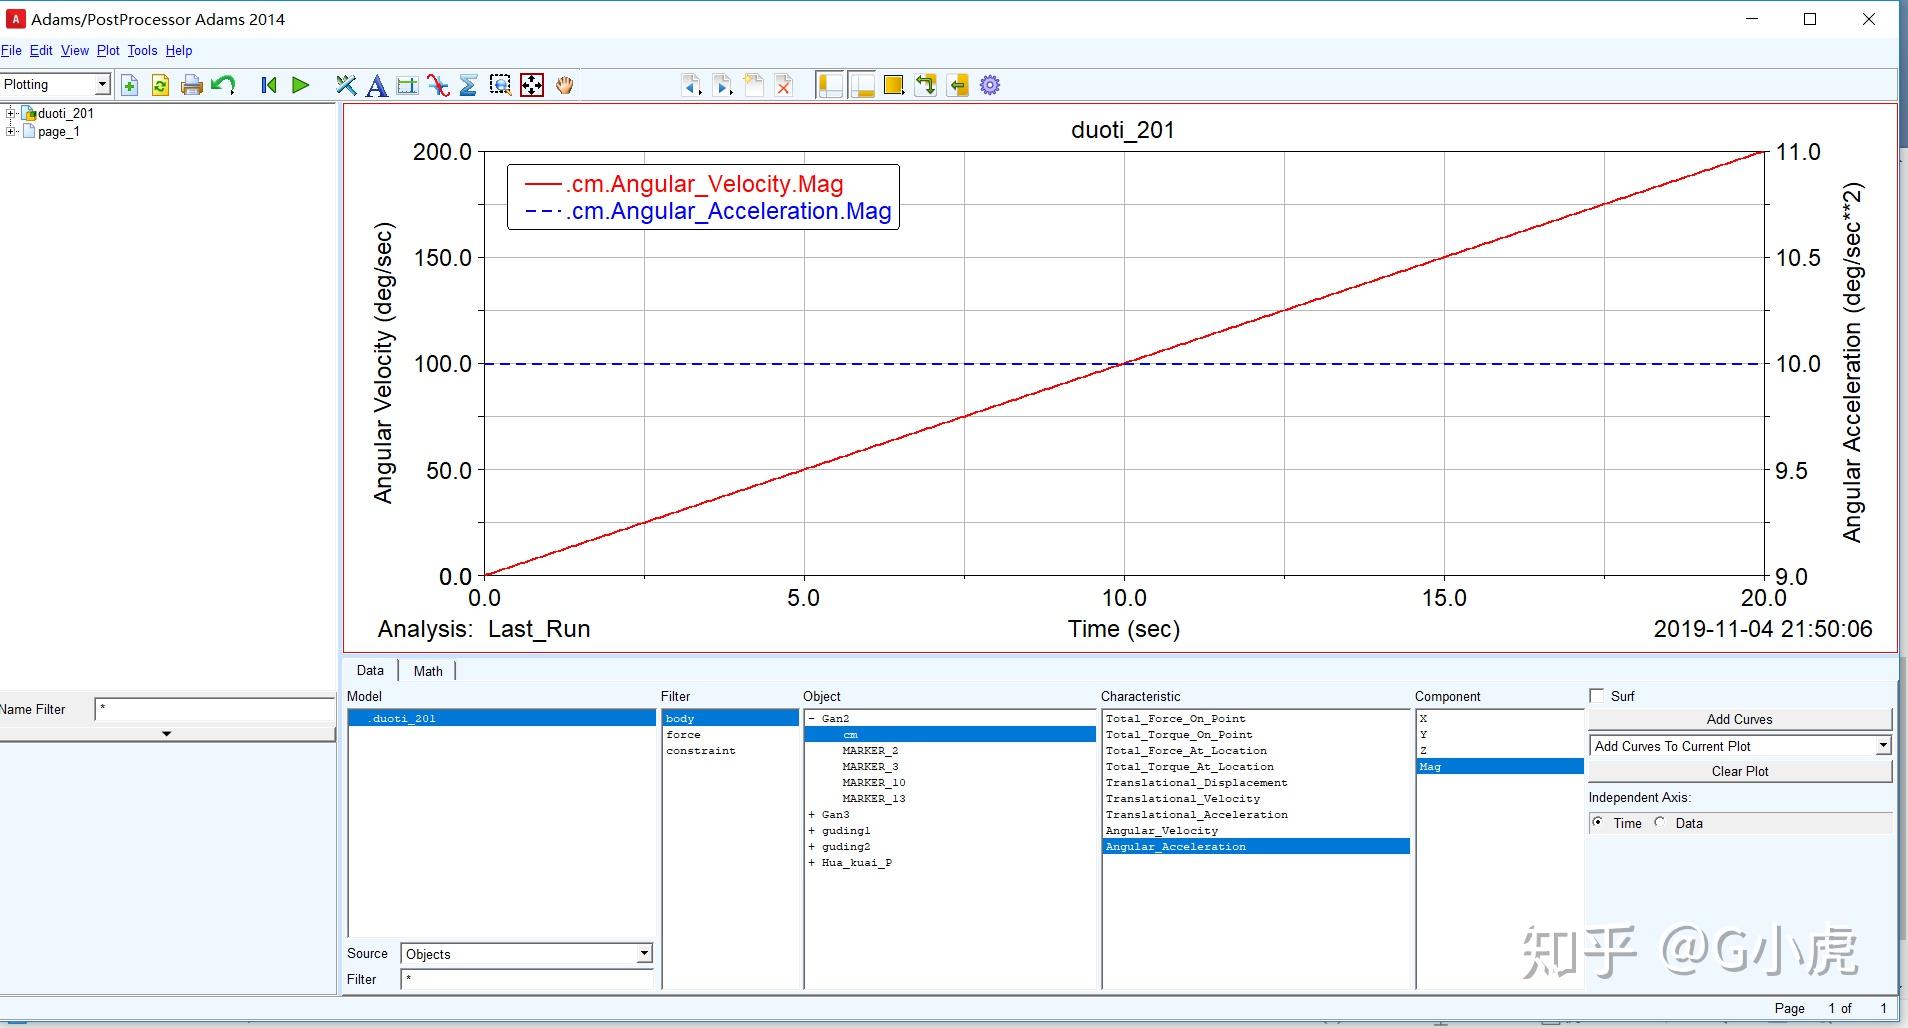Click the delete page red X icon
Viewport: 1908px width, 1028px height.
click(784, 86)
